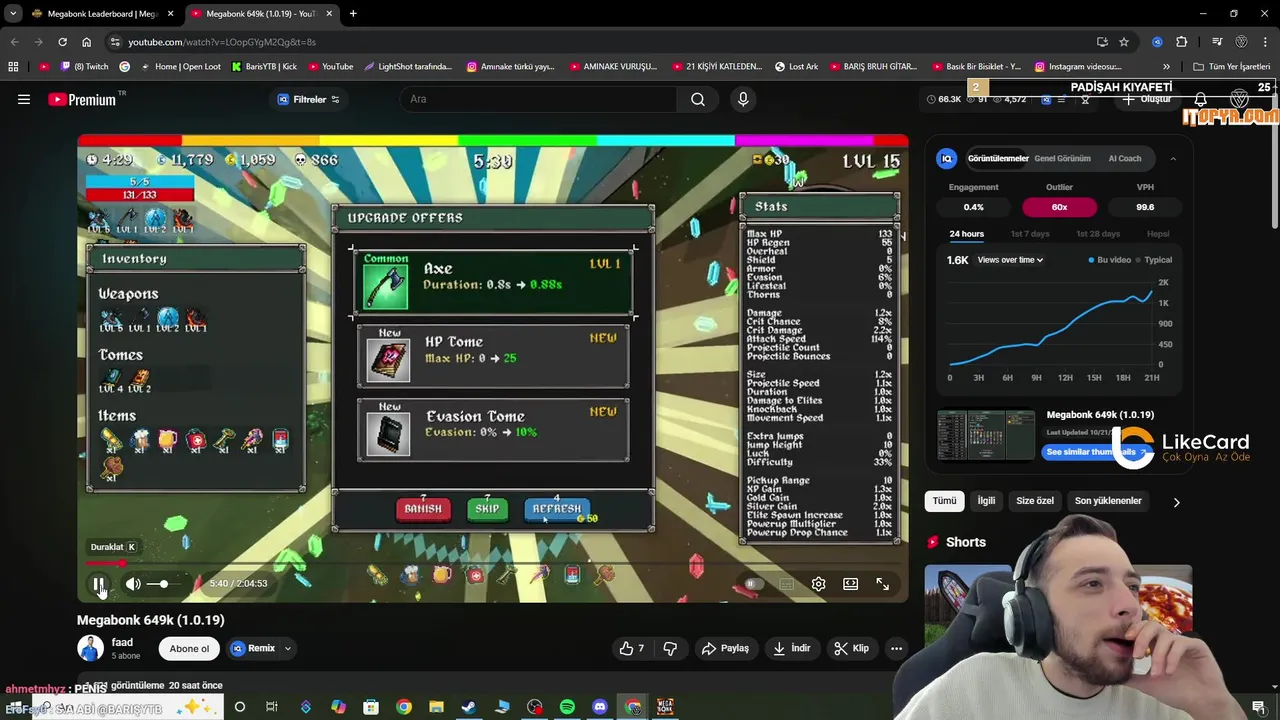1280x720 pixels.
Task: Select the 24 hours range tab
Action: point(966,234)
